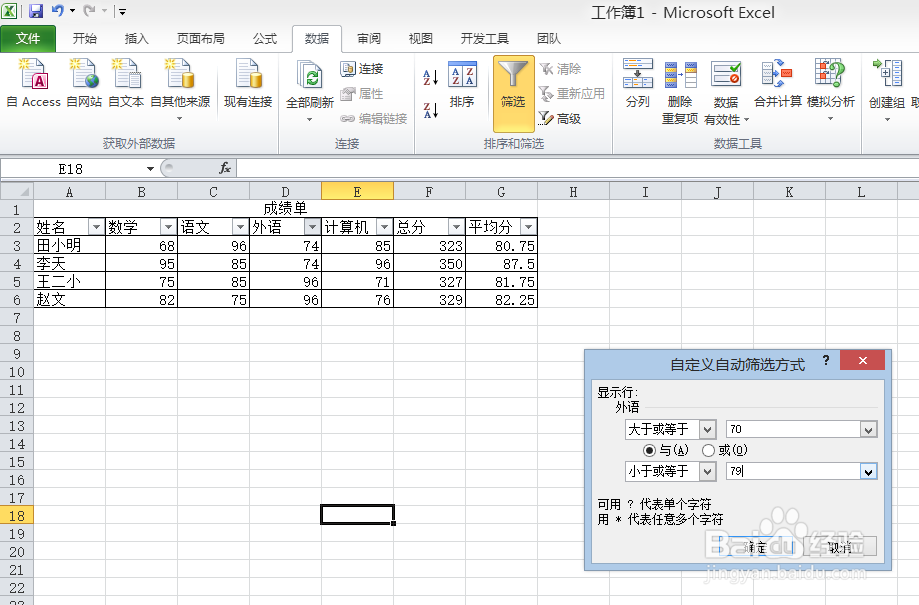Expand value list next to 70
This screenshot has height=605, width=919.
[x=869, y=430]
